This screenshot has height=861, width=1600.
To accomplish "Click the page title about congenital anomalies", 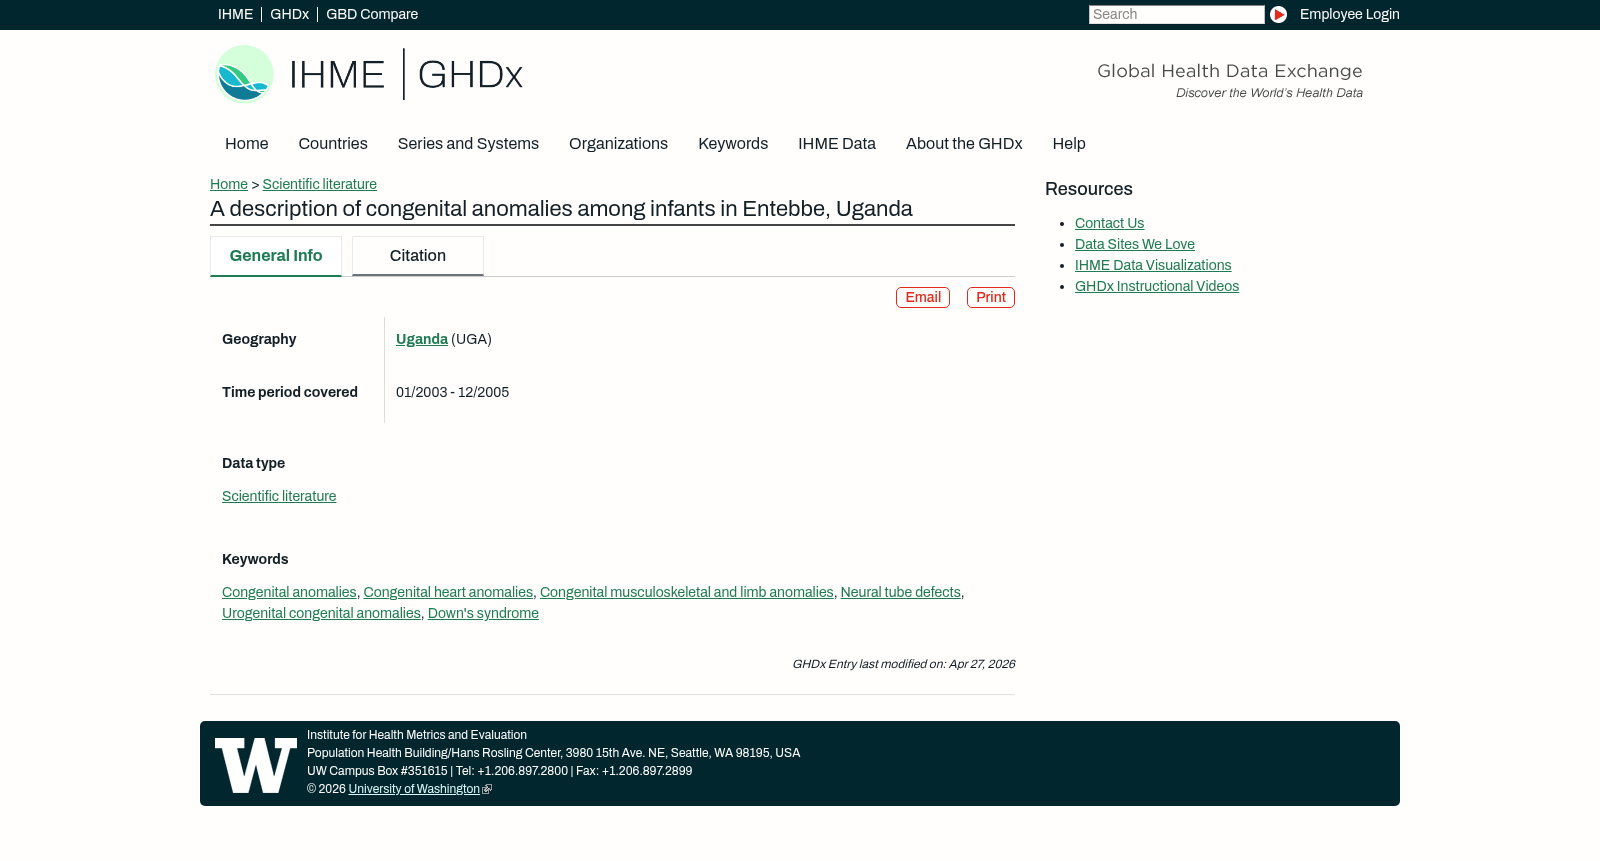I will click(x=561, y=209).
